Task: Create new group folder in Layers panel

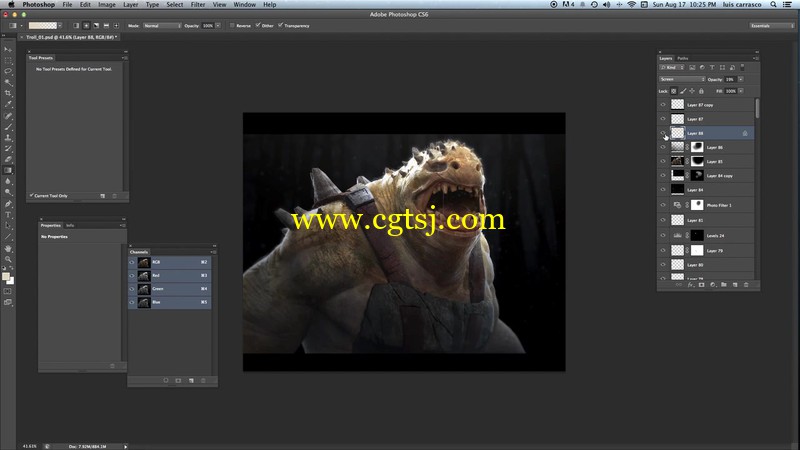Action: (x=723, y=285)
